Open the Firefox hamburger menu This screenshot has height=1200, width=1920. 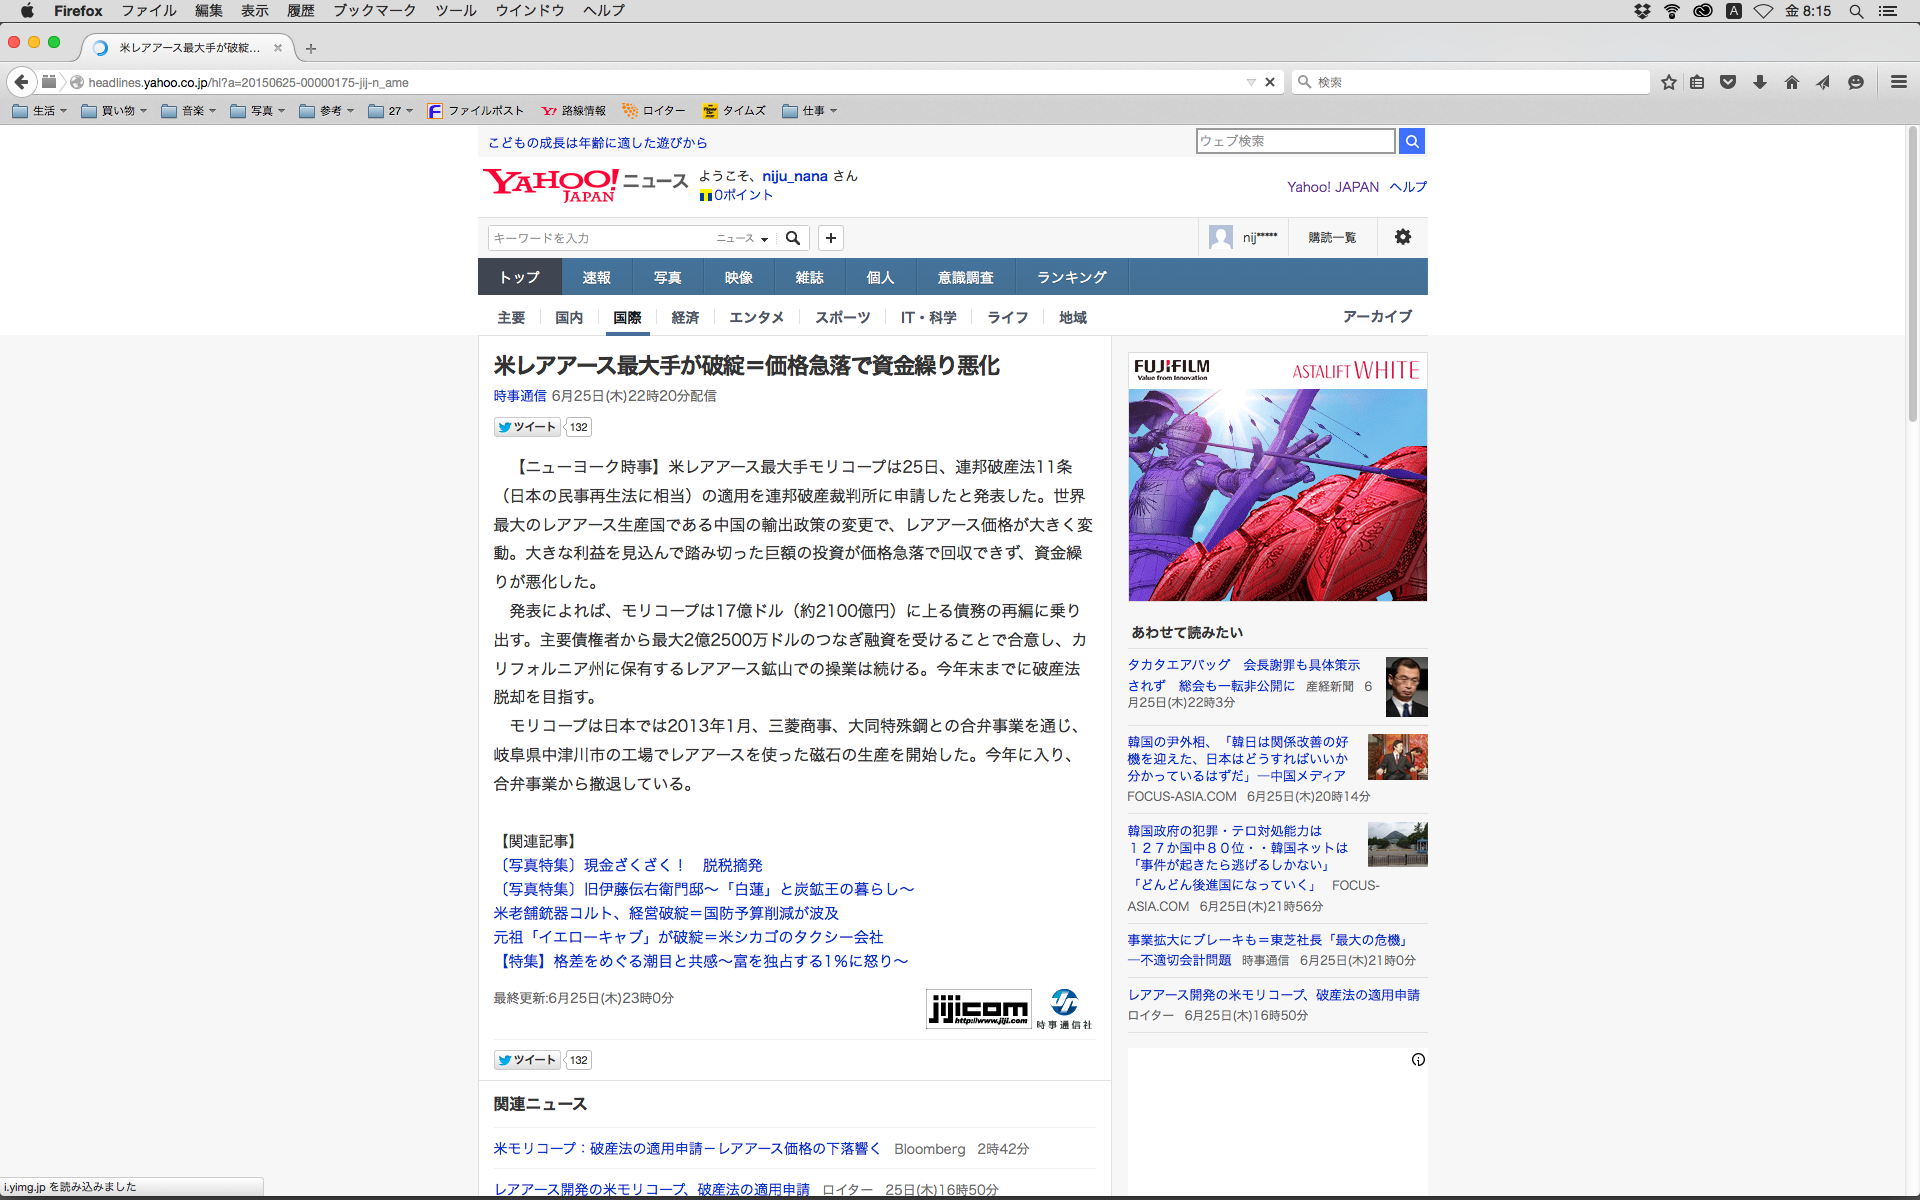click(1898, 83)
